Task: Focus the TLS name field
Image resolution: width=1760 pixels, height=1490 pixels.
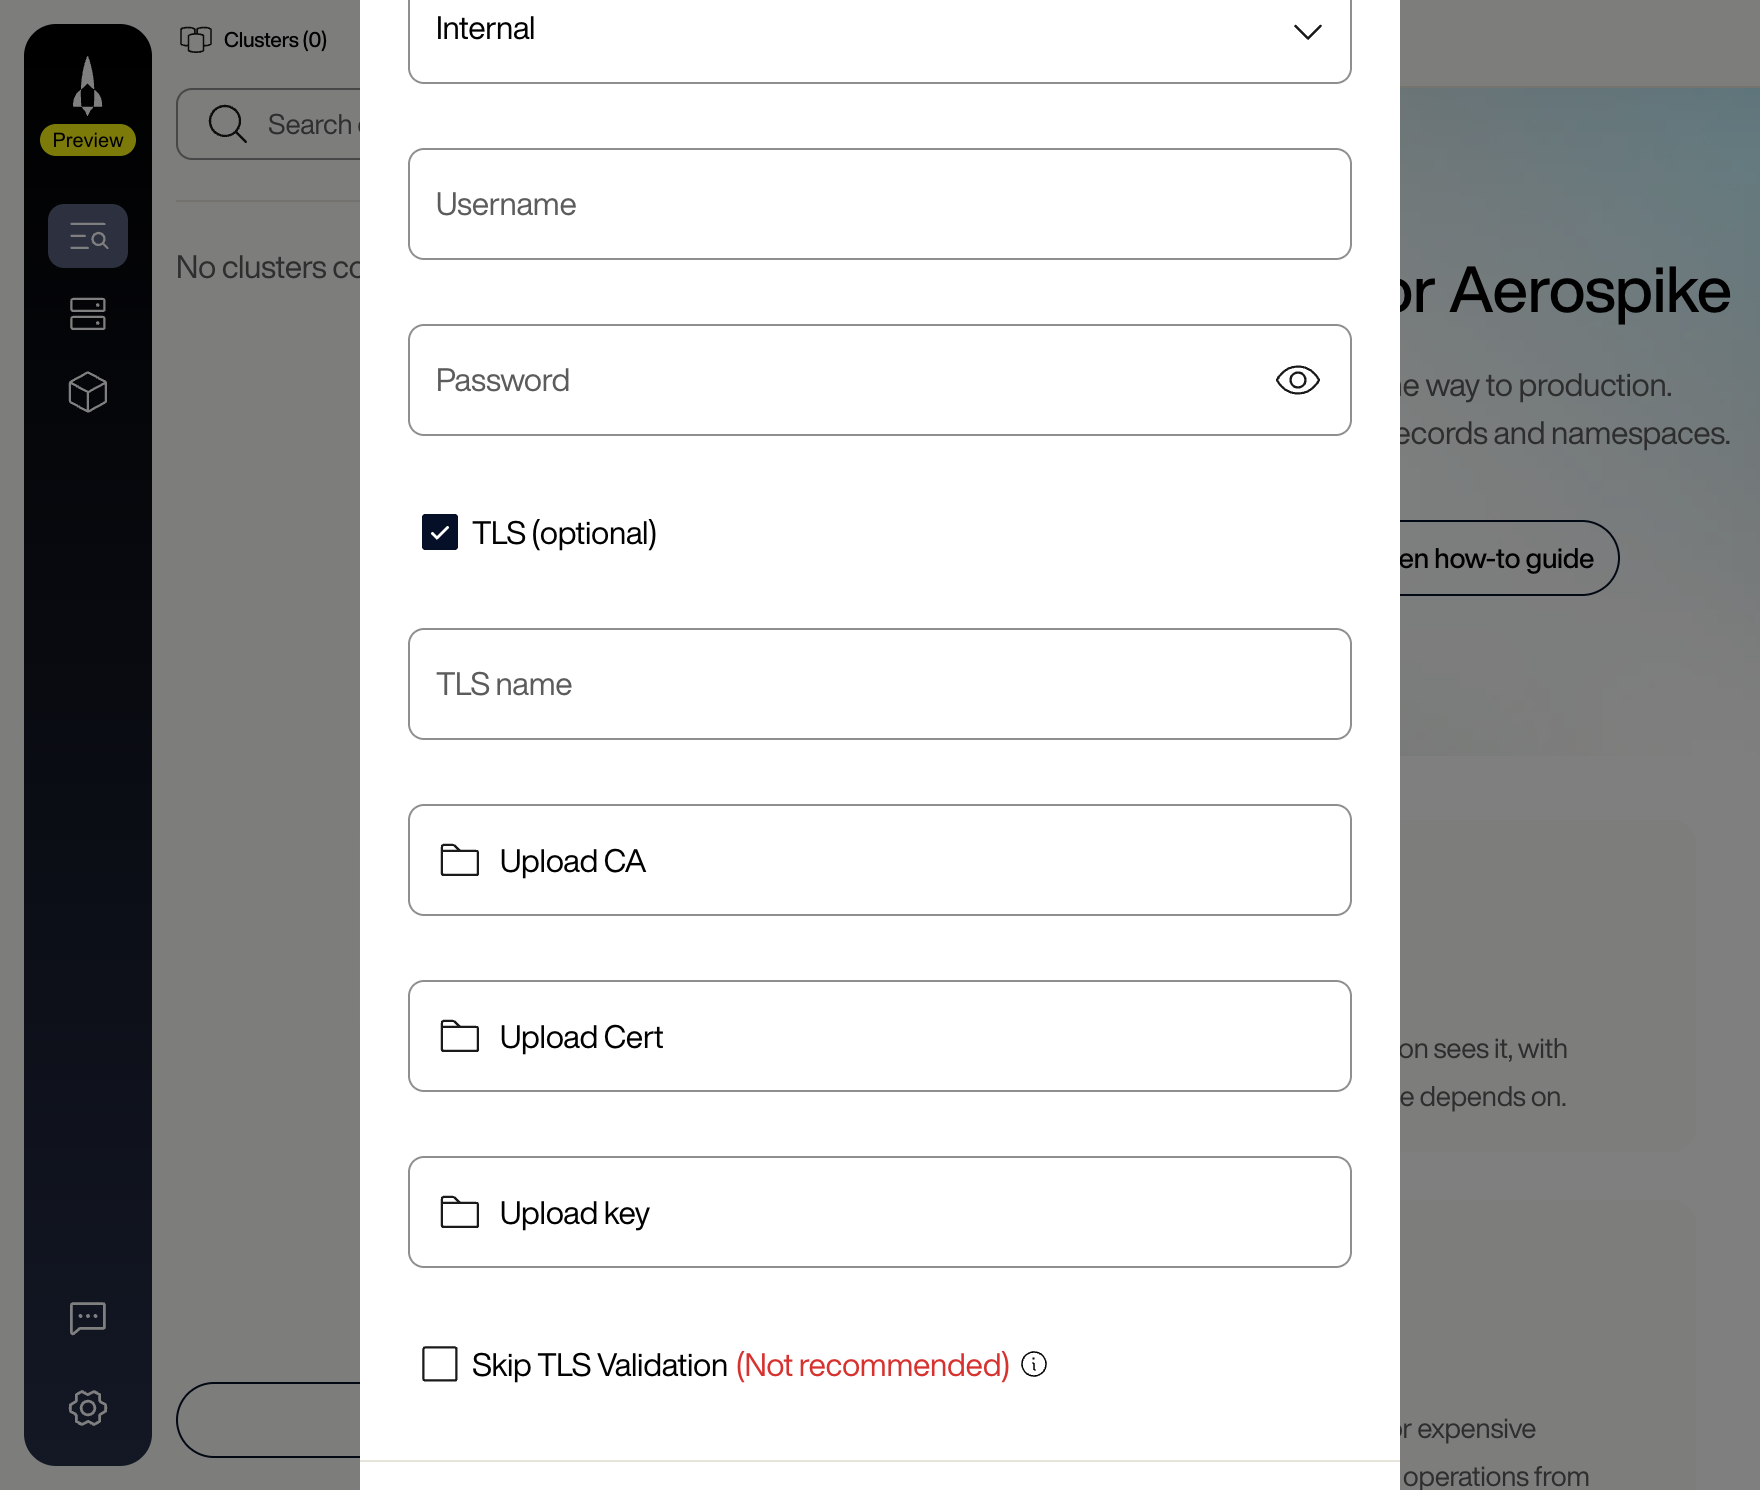Action: 880,684
